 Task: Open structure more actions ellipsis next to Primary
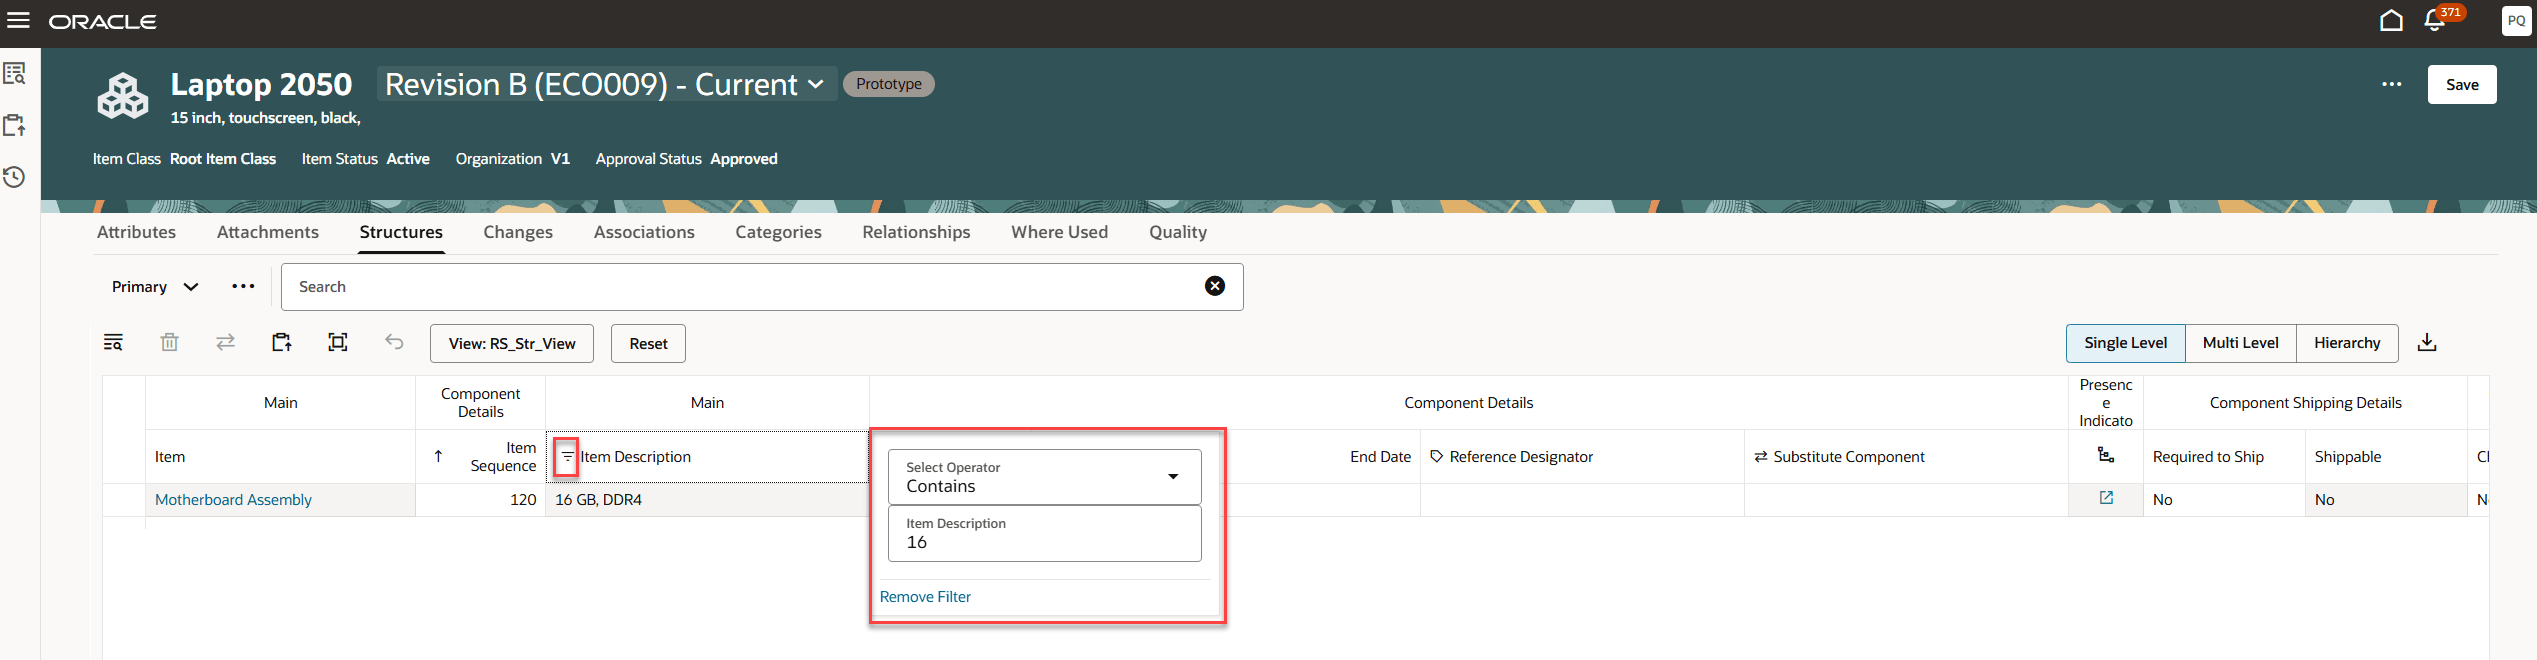tap(243, 286)
